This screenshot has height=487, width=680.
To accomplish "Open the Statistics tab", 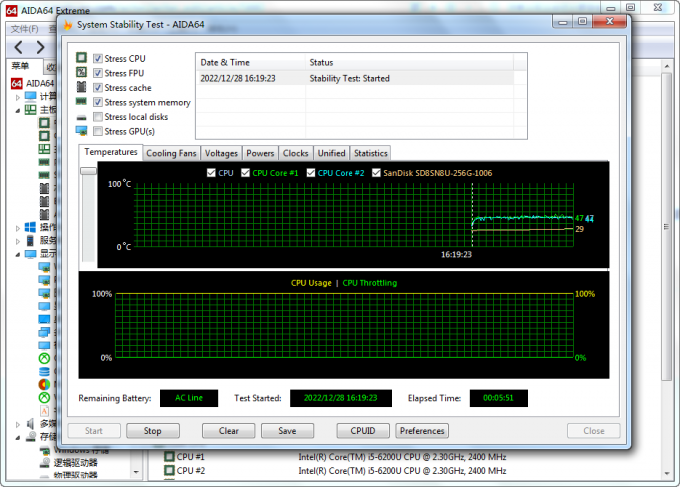I will click(370, 153).
